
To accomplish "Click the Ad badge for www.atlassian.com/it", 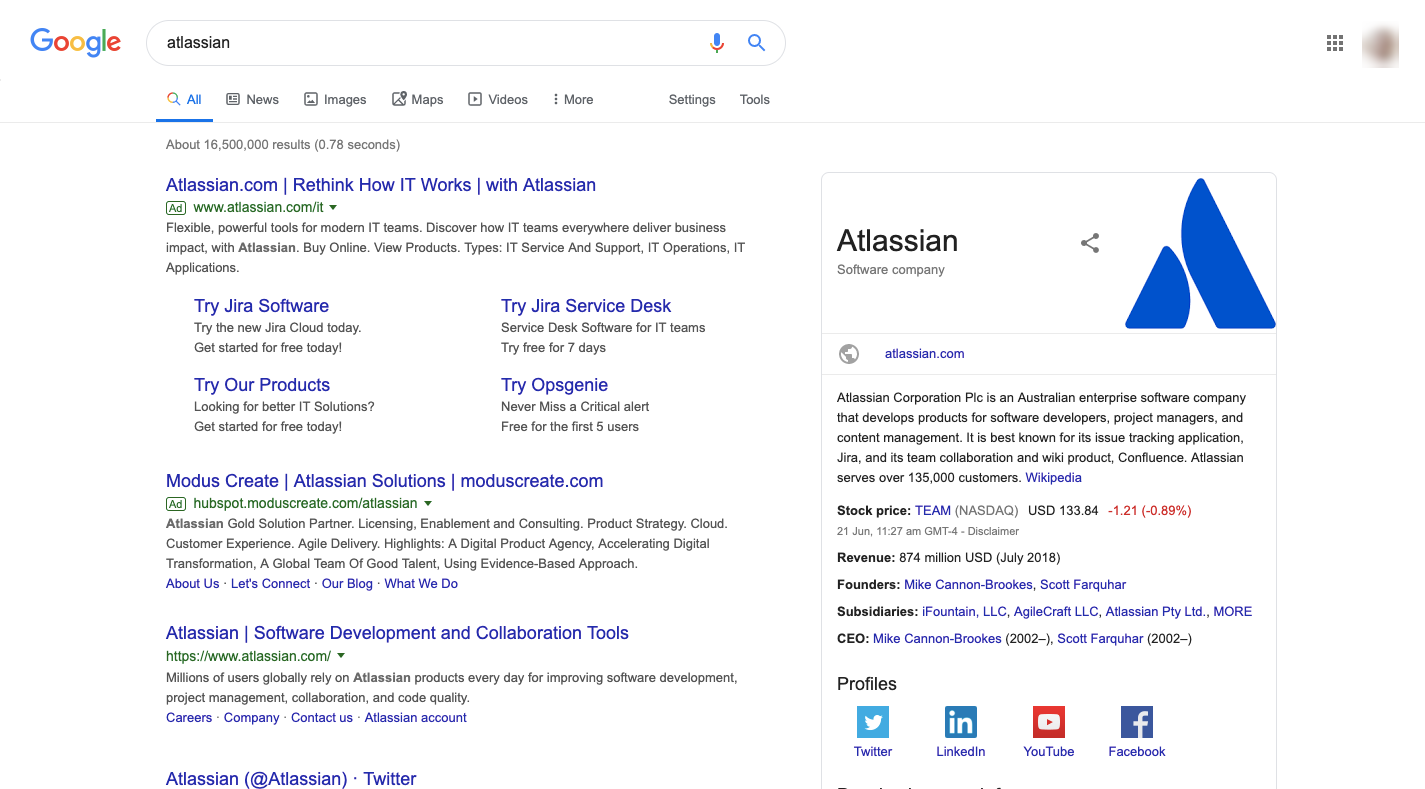I will pos(176,208).
